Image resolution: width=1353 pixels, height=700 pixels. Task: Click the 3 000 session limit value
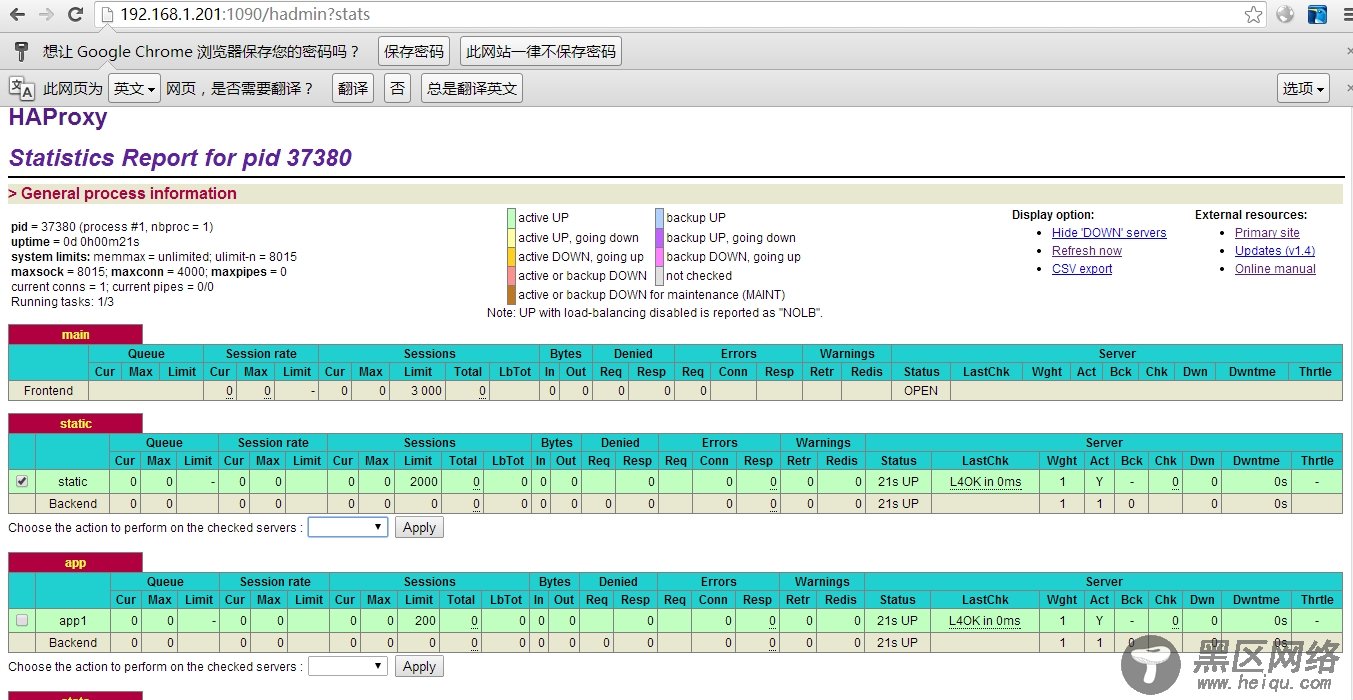tap(424, 391)
